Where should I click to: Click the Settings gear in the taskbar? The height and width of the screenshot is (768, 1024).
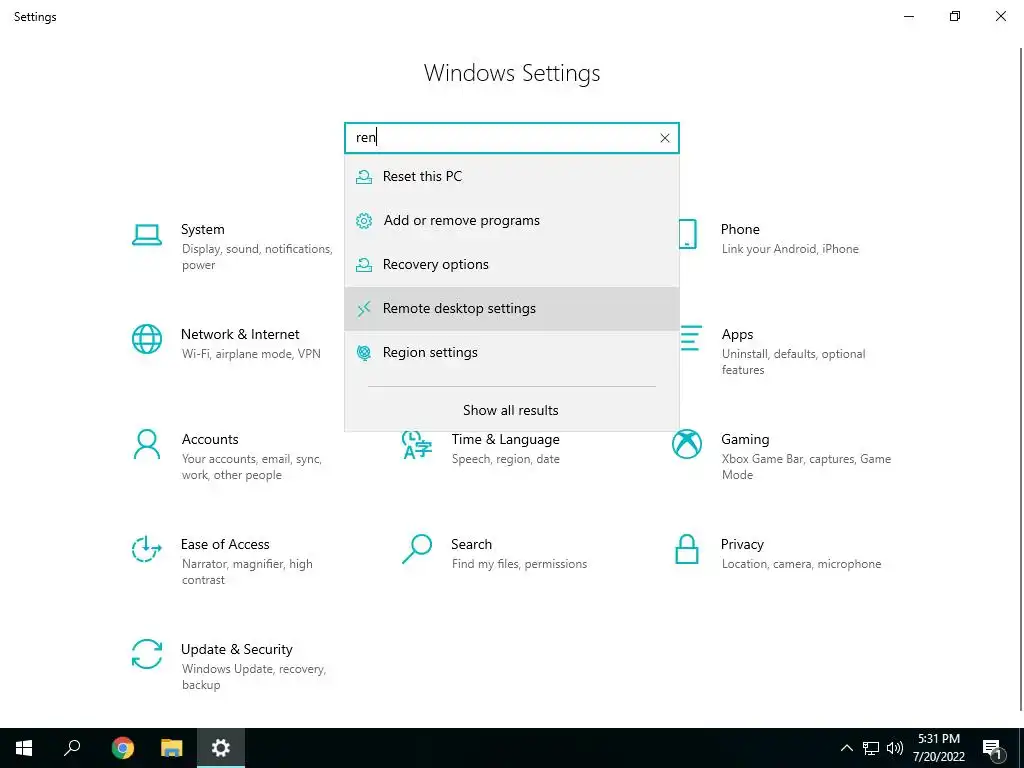[221, 748]
